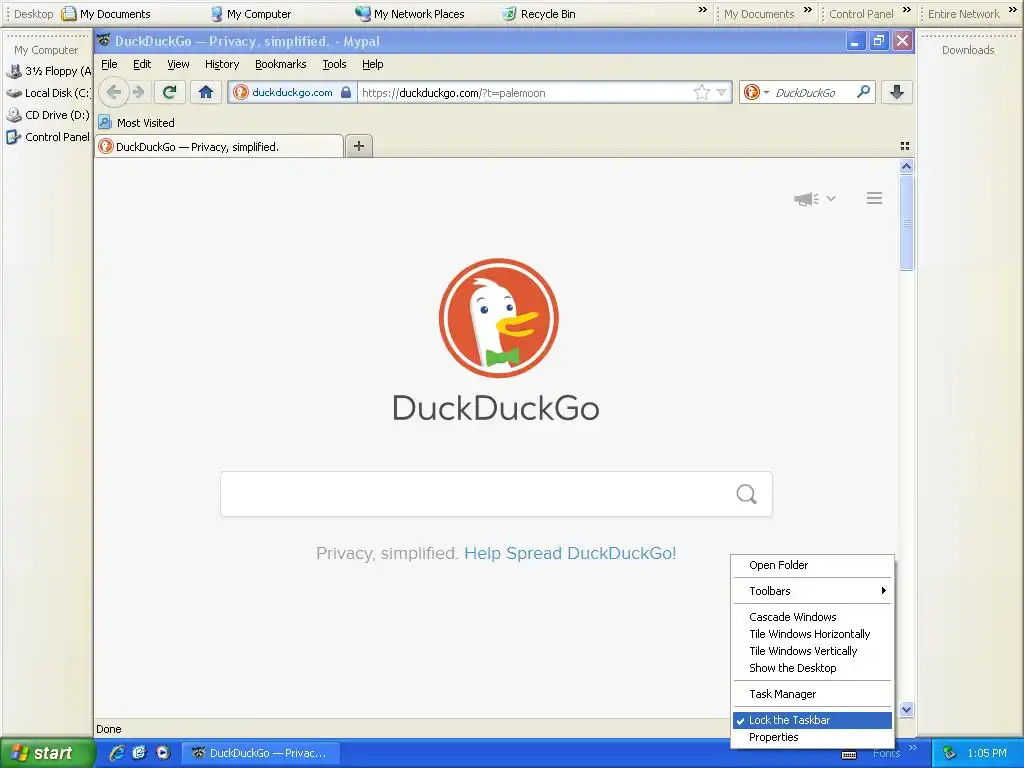Open My Documents in Desktop toolbar
This screenshot has width=1024, height=768.
point(106,14)
